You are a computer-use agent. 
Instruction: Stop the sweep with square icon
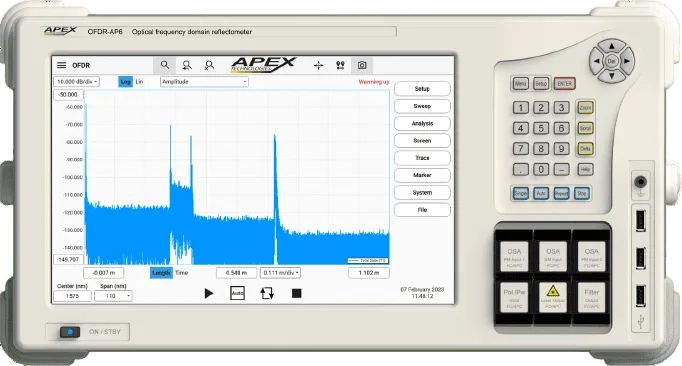[x=297, y=293]
